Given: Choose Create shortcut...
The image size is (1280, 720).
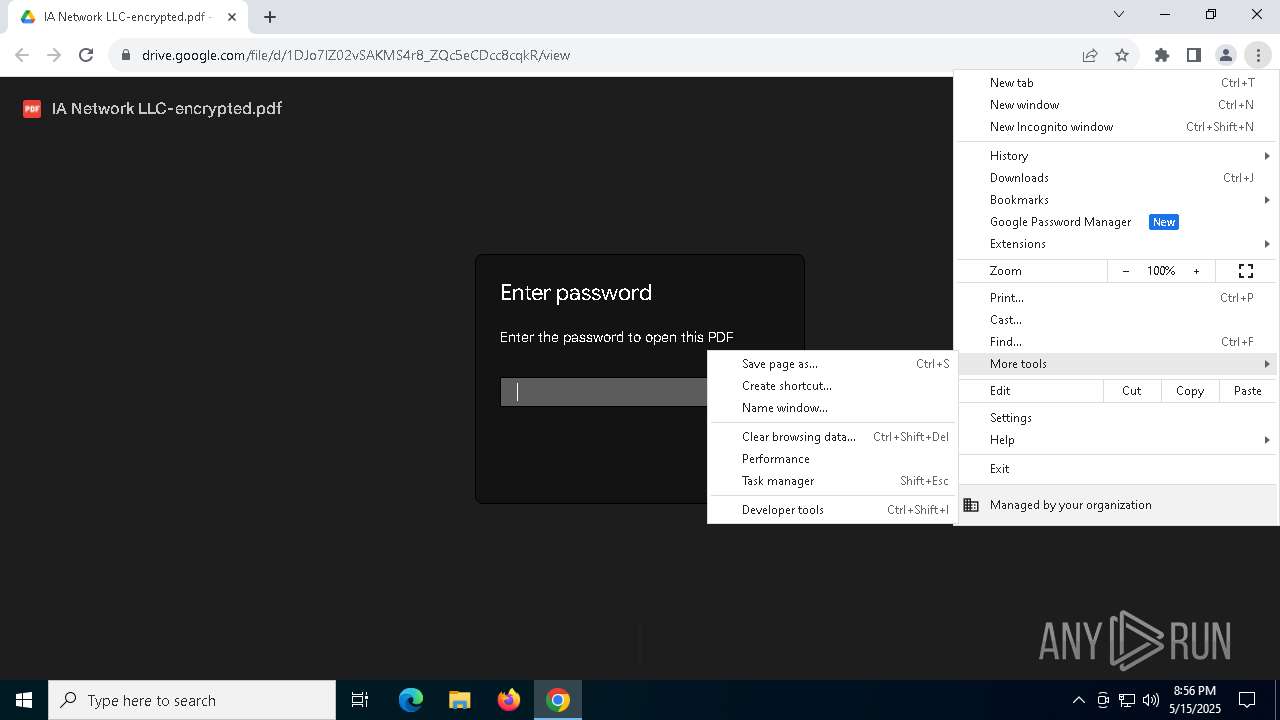Looking at the screenshot, I should click(x=832, y=386).
